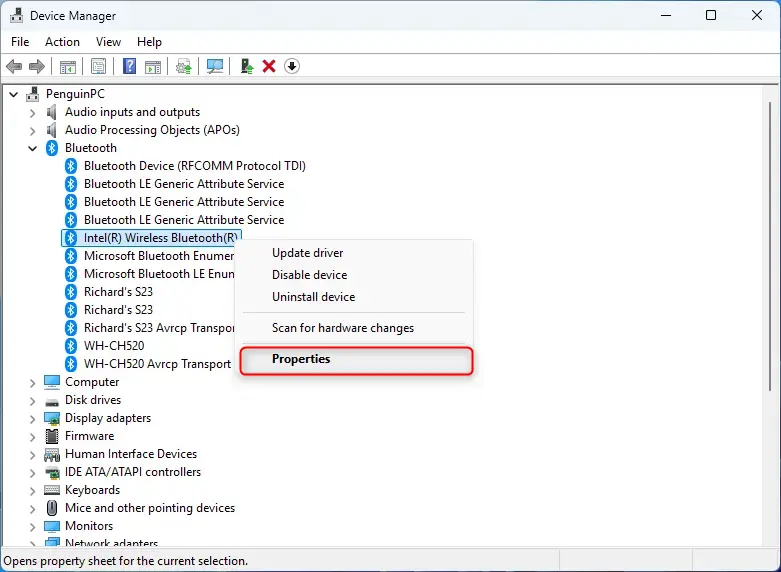The width and height of the screenshot is (781, 572).
Task: Click the Audio inputs and outputs speaker icon
Action: coord(51,112)
